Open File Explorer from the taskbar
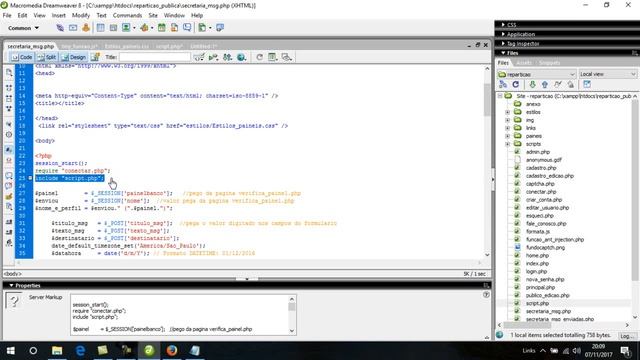The height and width of the screenshot is (360, 640). pos(57,350)
